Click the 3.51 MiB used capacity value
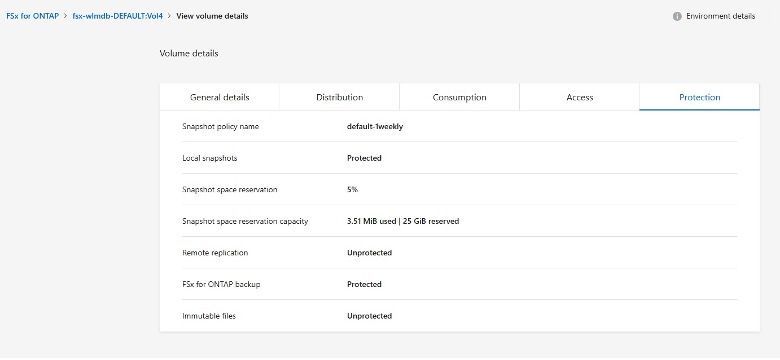The image size is (780, 360). [x=371, y=221]
